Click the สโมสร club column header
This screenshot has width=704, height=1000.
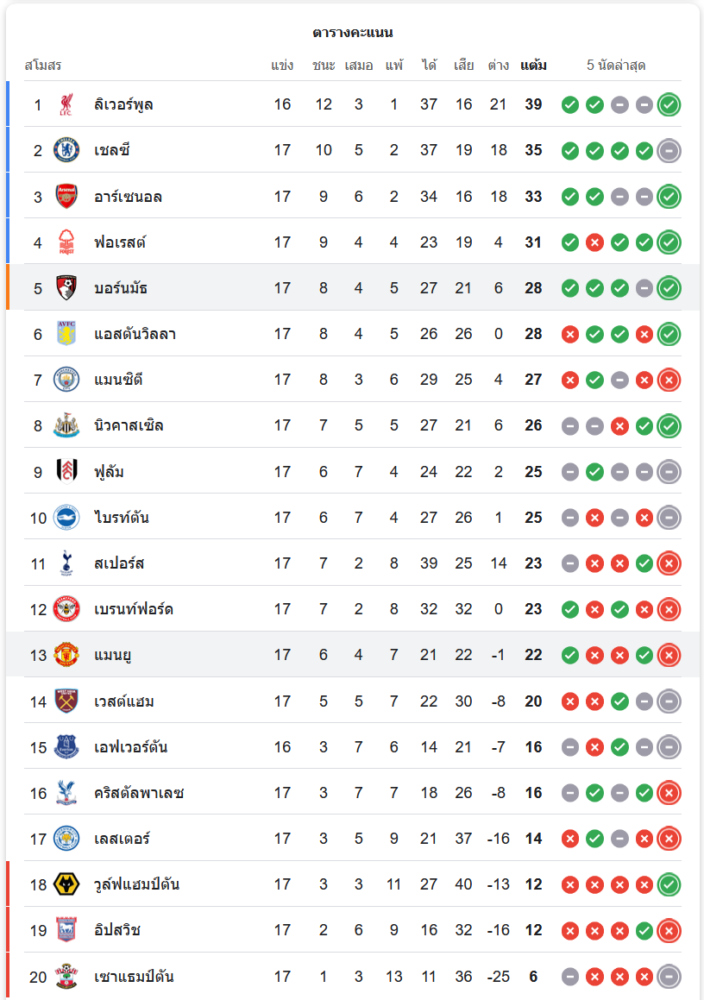click(x=43, y=66)
